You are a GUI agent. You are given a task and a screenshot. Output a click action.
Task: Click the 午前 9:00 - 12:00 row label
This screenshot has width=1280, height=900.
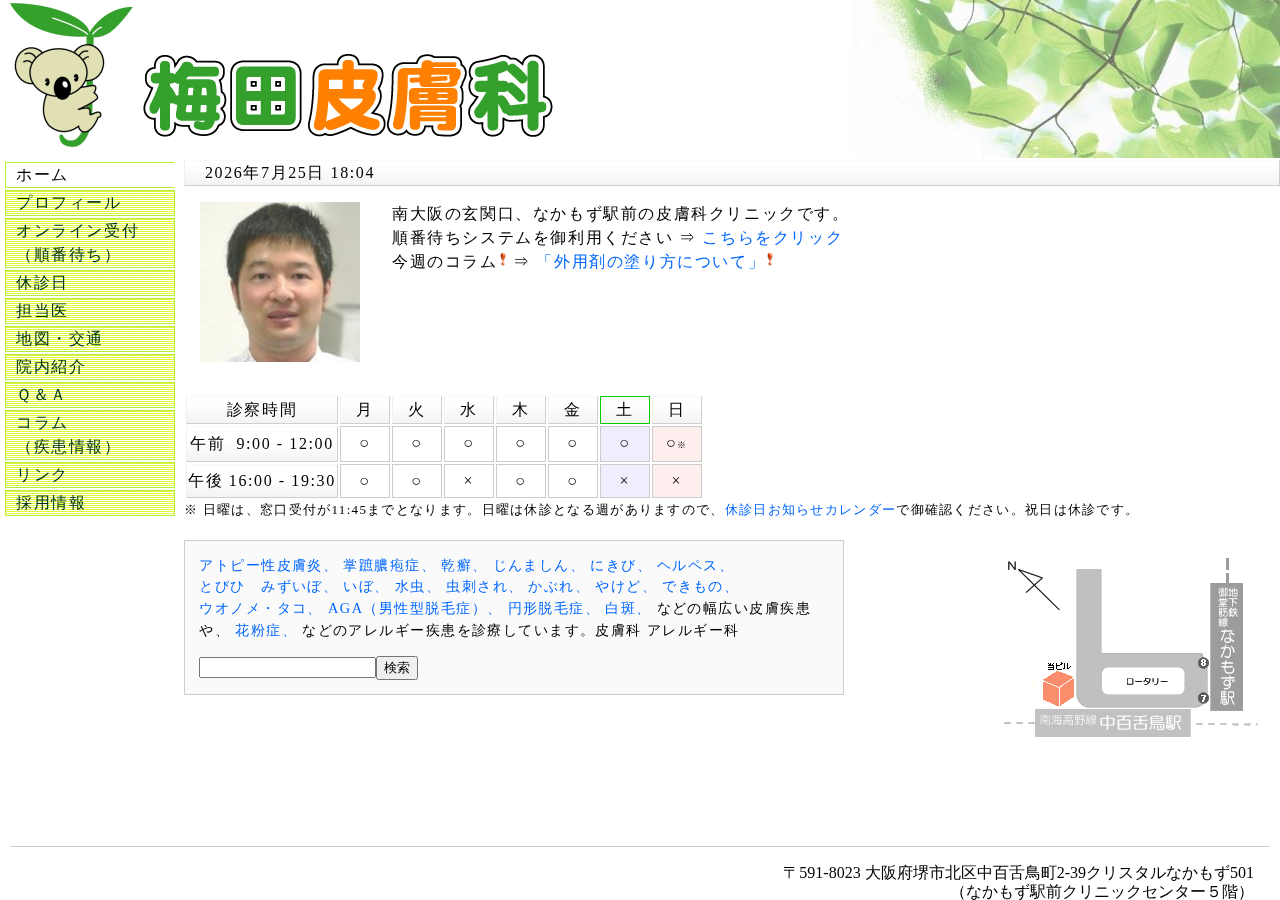[262, 444]
